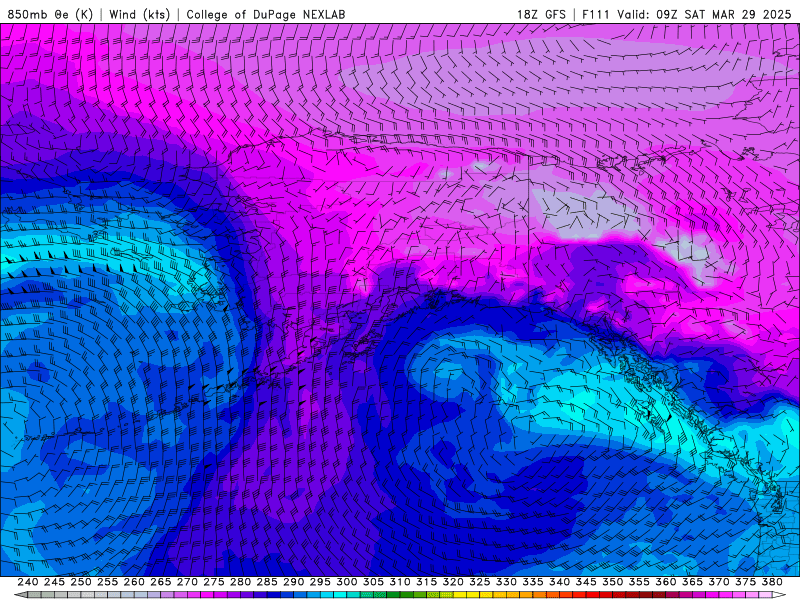The width and height of the screenshot is (800, 600).
Task: Click the 240 label on the color scale
Action: pyautogui.click(x=28, y=582)
